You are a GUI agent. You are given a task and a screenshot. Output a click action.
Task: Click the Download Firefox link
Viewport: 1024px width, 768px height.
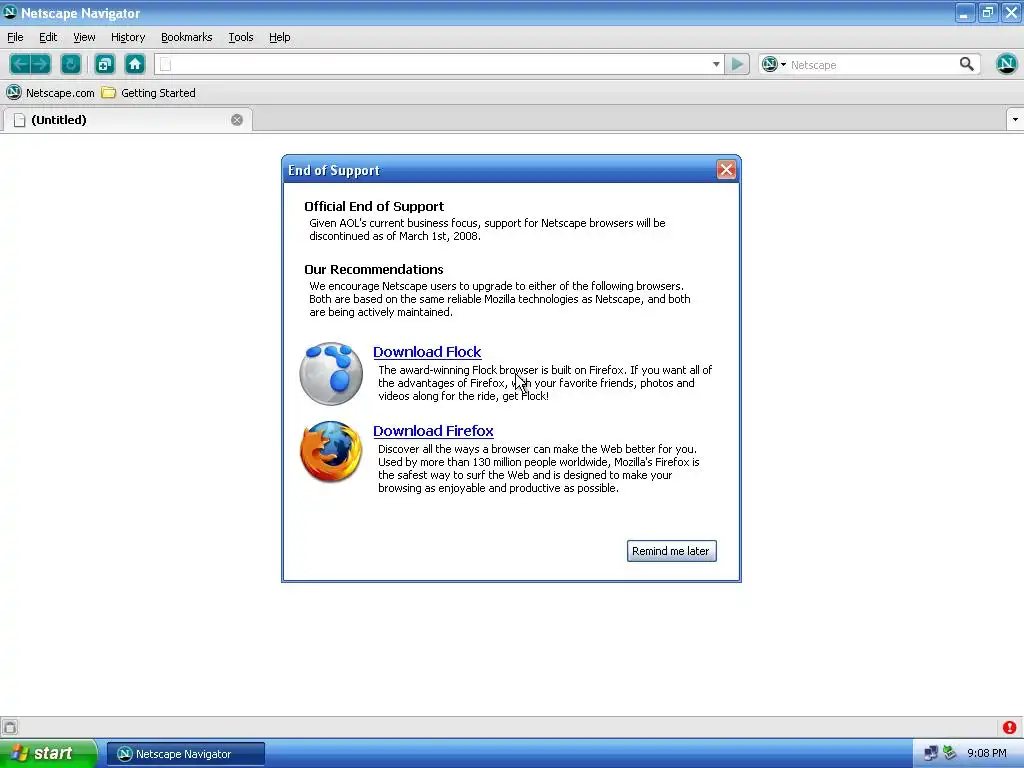pos(433,431)
